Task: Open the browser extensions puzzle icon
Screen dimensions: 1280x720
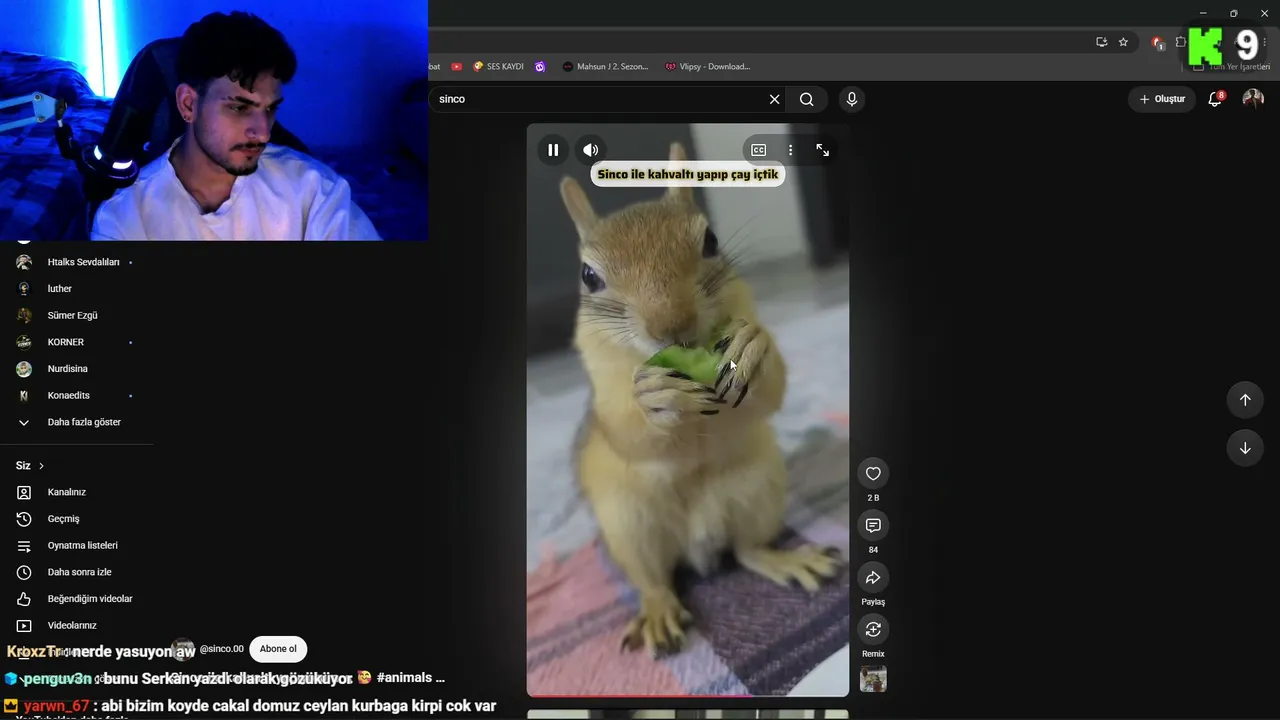Action: coord(1180,42)
